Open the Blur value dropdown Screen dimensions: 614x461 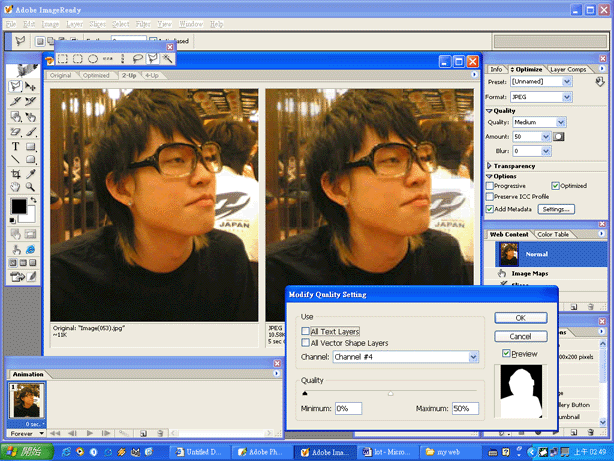(x=546, y=151)
